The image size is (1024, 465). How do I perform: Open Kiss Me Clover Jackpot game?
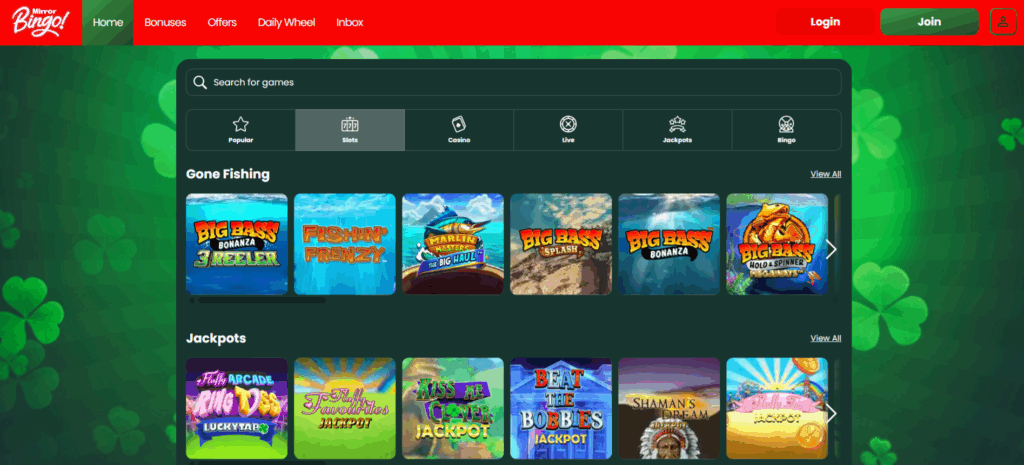coord(453,409)
